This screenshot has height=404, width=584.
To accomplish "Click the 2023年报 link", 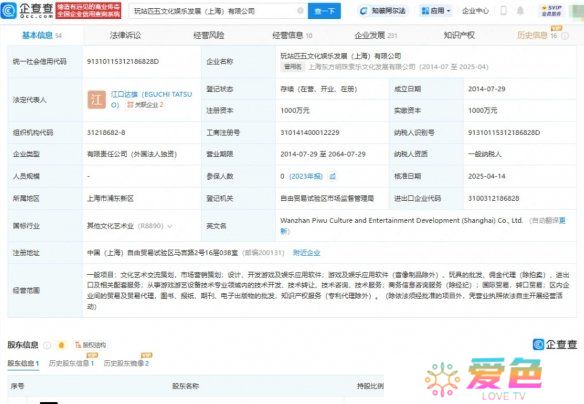I will pos(306,176).
